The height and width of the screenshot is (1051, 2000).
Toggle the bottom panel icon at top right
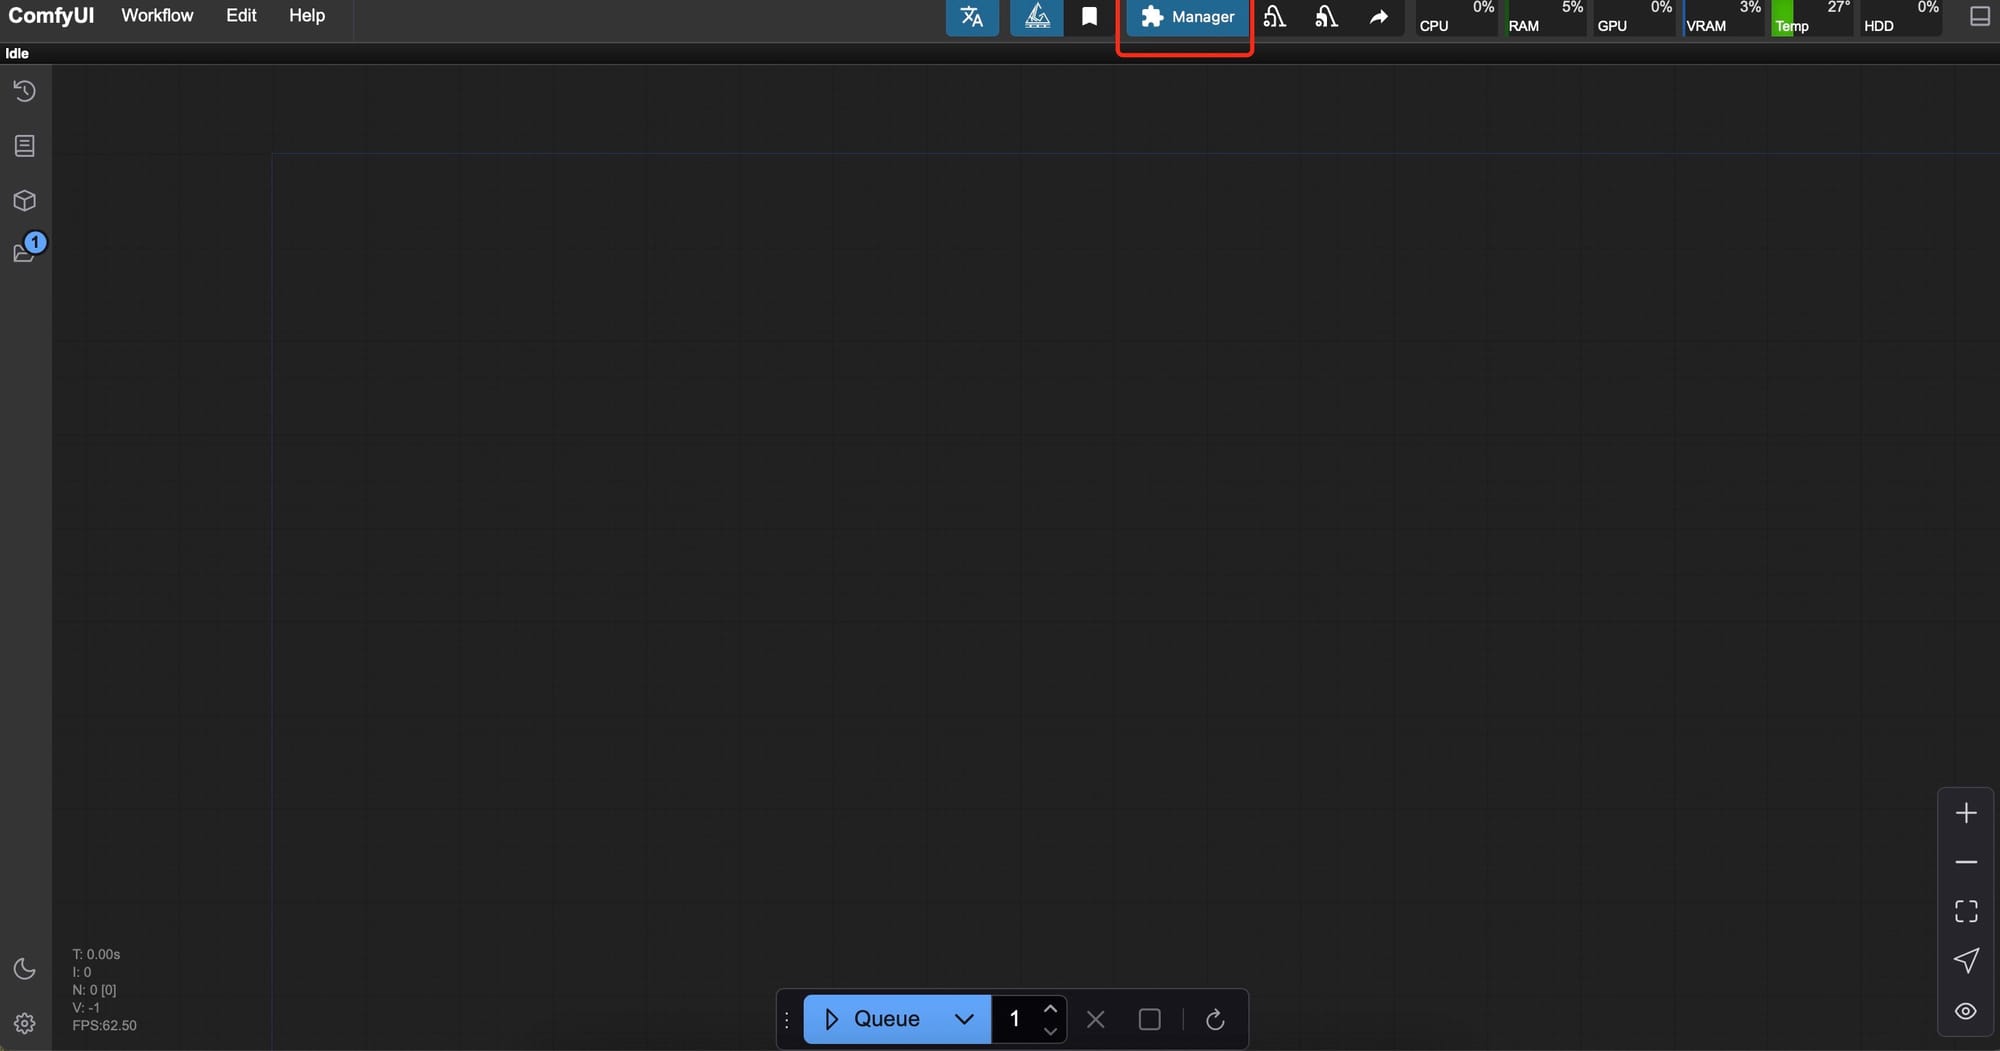tap(1979, 16)
